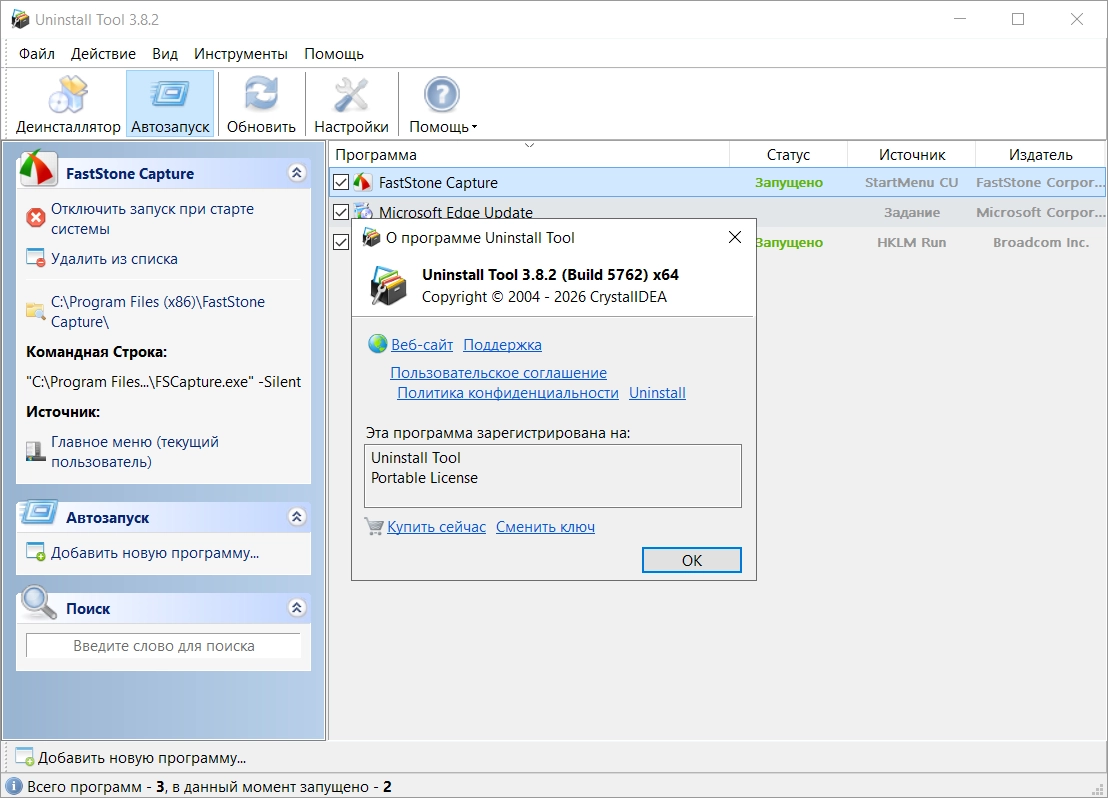Open the Поддержка link
This screenshot has width=1108, height=798.
tap(502, 344)
